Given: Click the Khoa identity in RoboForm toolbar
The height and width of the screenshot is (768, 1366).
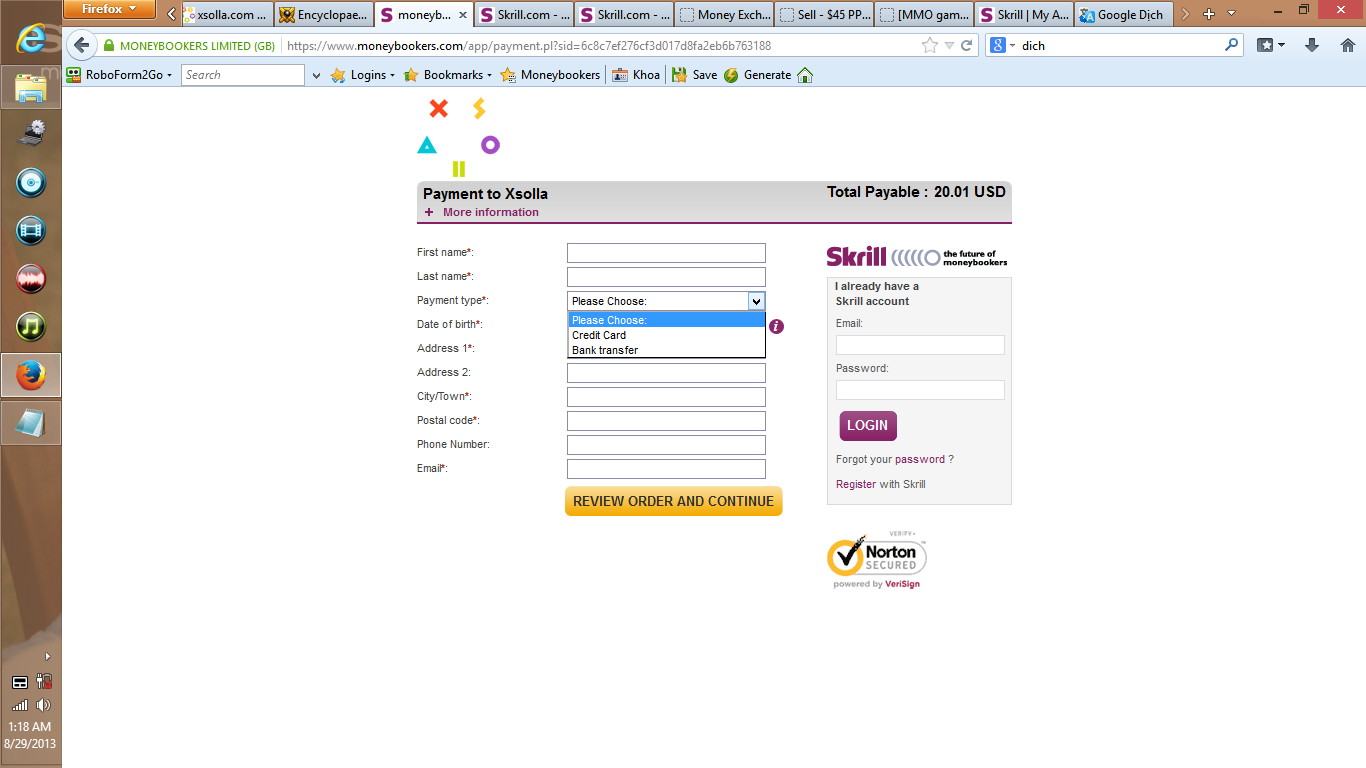Looking at the screenshot, I should (636, 75).
